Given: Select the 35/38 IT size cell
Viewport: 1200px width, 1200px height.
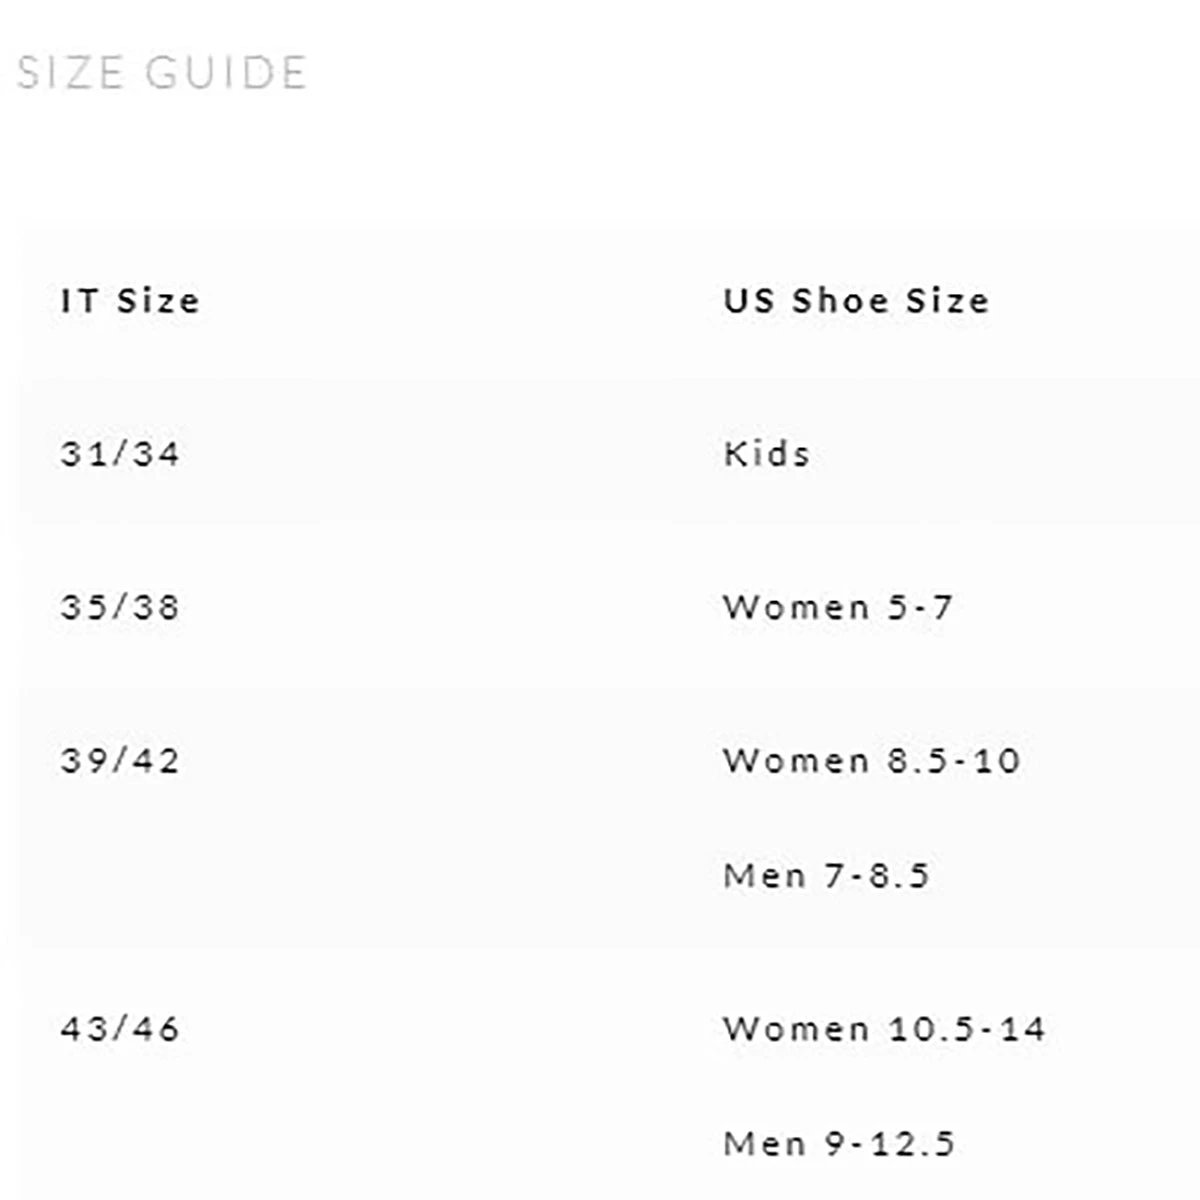Looking at the screenshot, I should (120, 607).
